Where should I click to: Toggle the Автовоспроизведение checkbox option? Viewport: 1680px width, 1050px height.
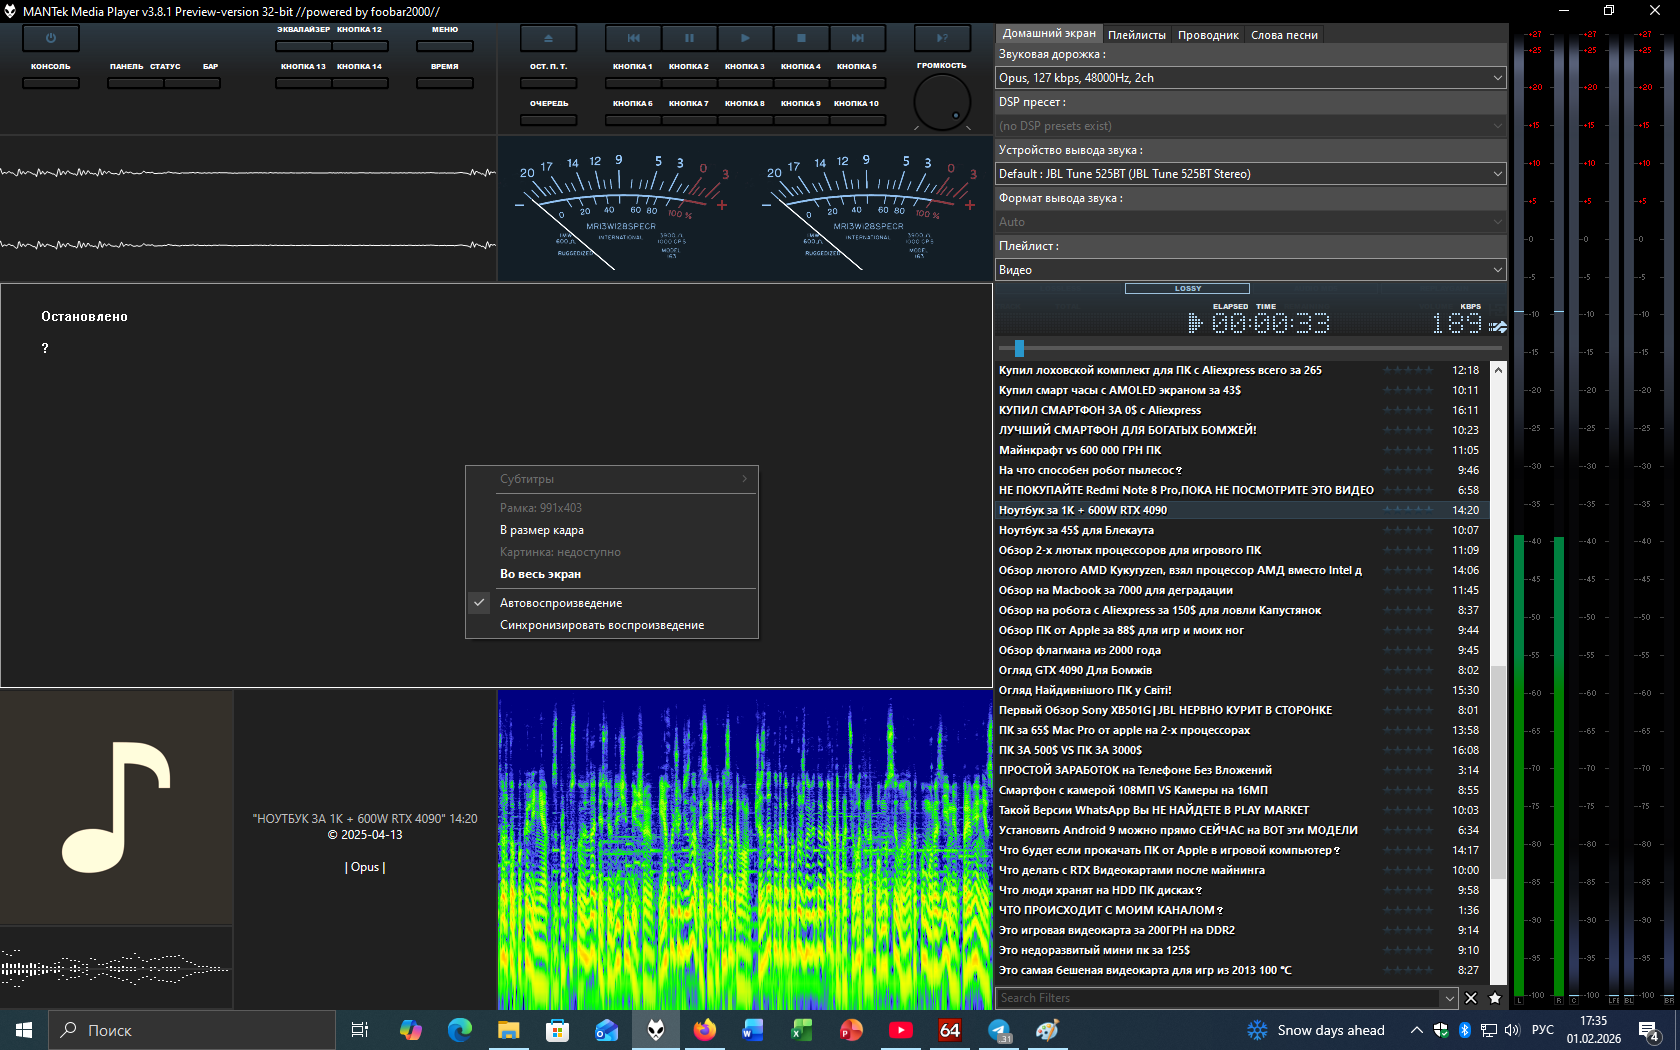tap(561, 603)
